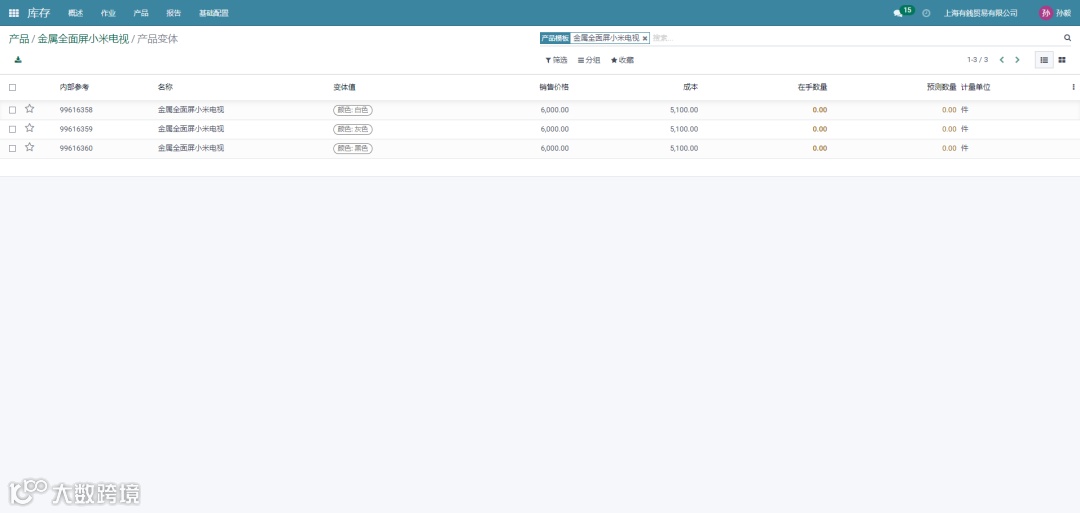Switch to list view
Viewport: 1080px width, 513px height.
1044,60
